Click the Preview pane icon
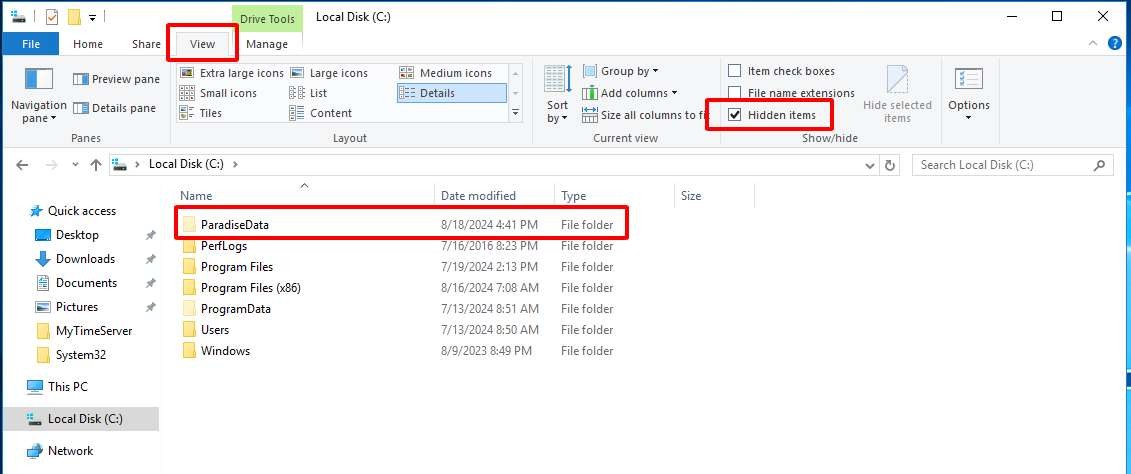The height and width of the screenshot is (474, 1131). [x=82, y=79]
